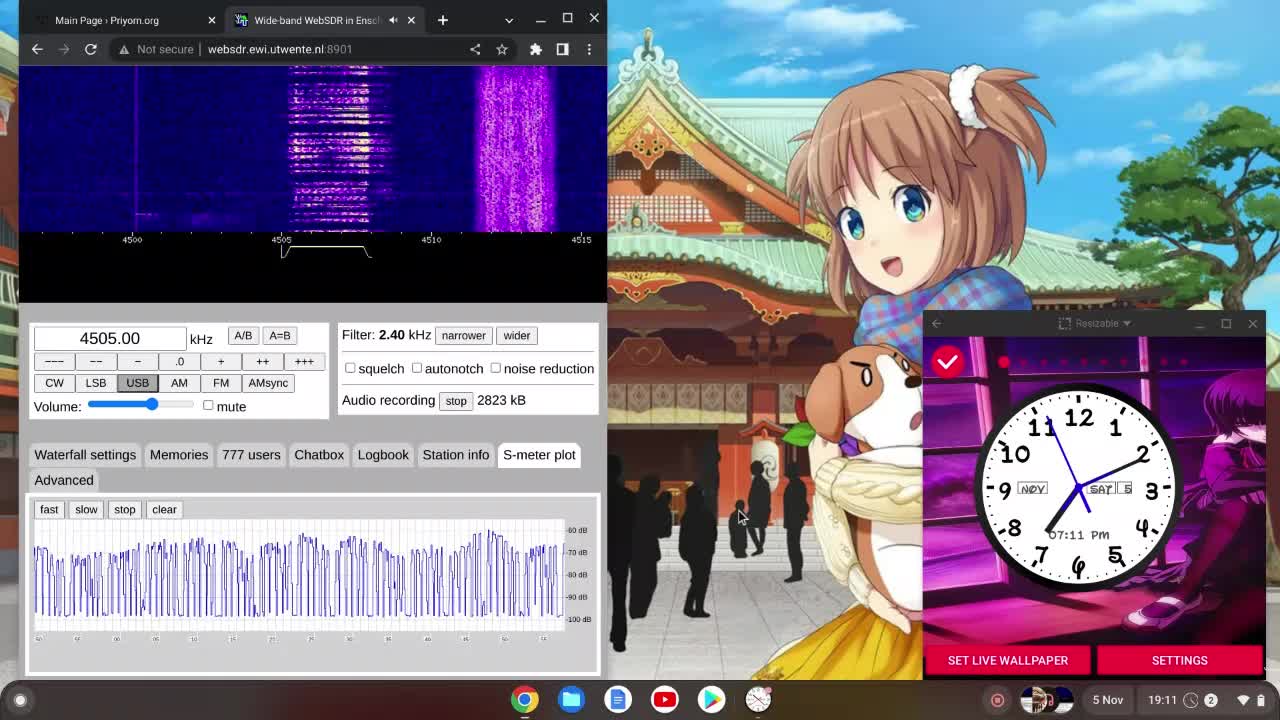Screen dimensions: 1280x720
Task: Make the filter narrower
Action: click(464, 336)
